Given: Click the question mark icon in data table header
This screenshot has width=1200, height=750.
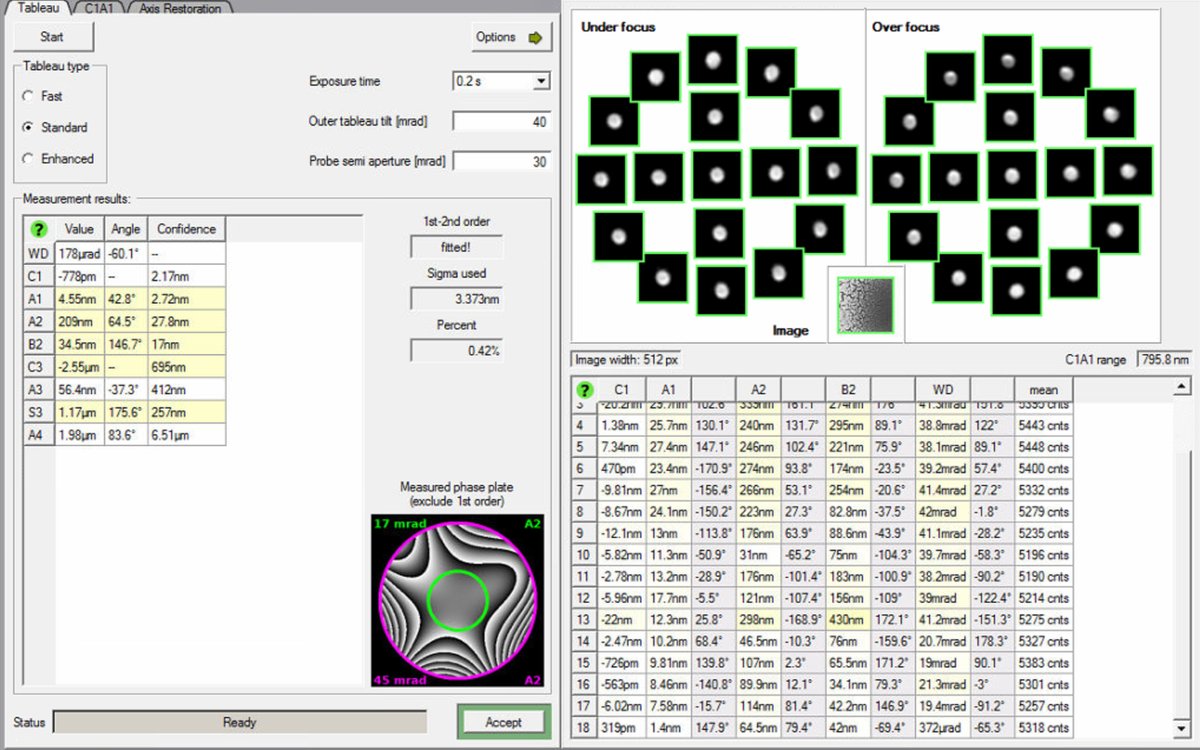Looking at the screenshot, I should (586, 389).
